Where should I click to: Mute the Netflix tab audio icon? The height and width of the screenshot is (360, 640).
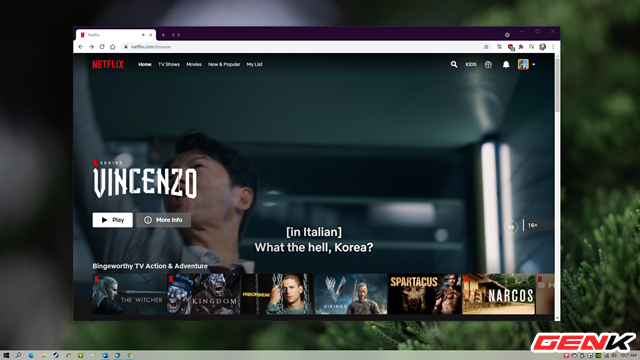[143, 35]
